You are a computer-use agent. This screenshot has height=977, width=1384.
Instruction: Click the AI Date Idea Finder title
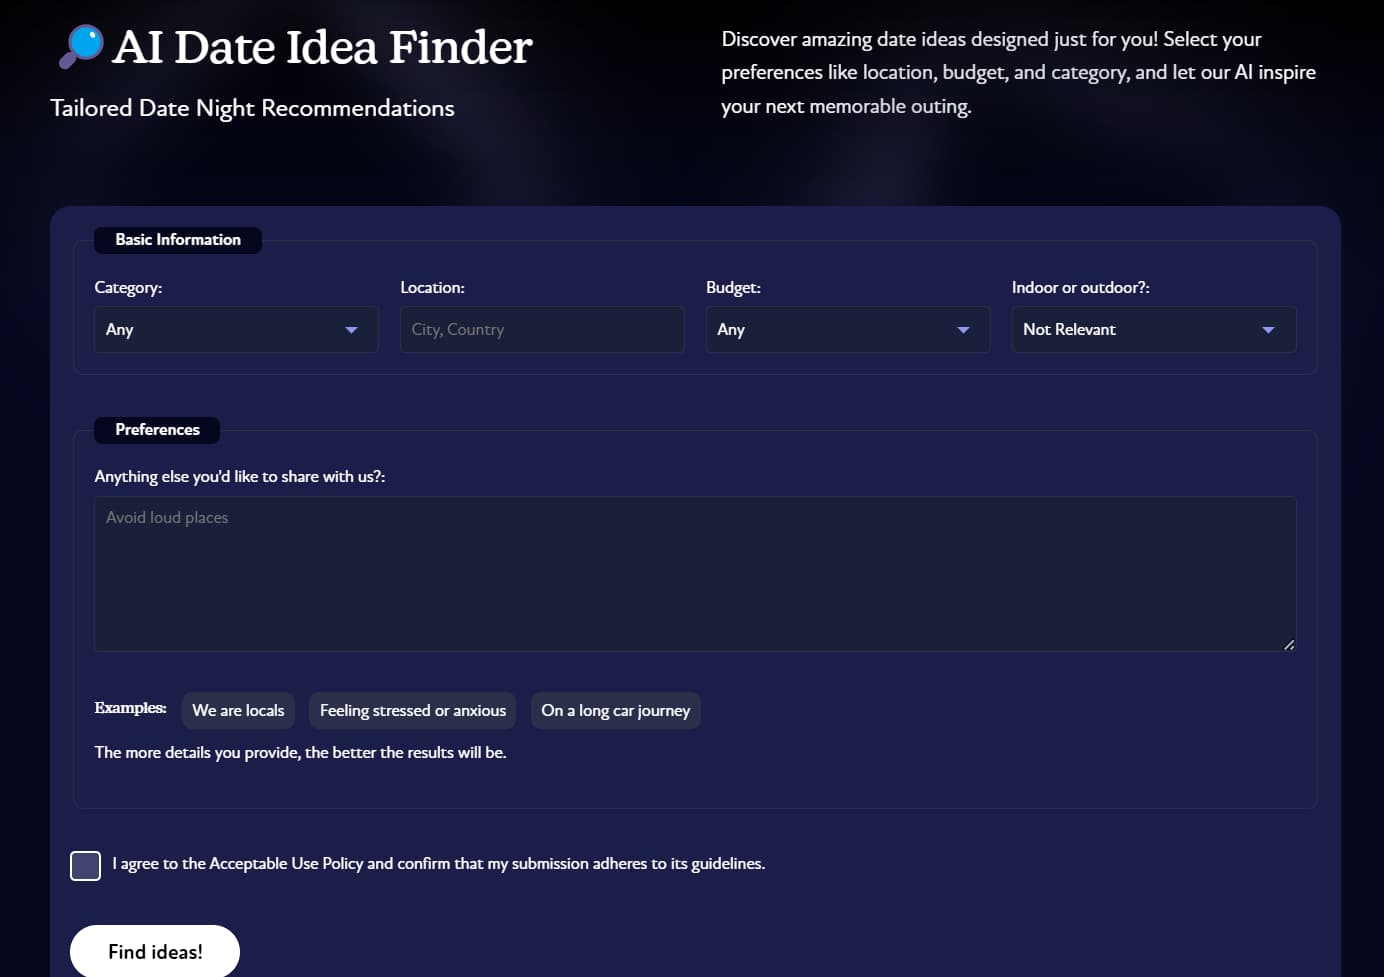(x=322, y=47)
